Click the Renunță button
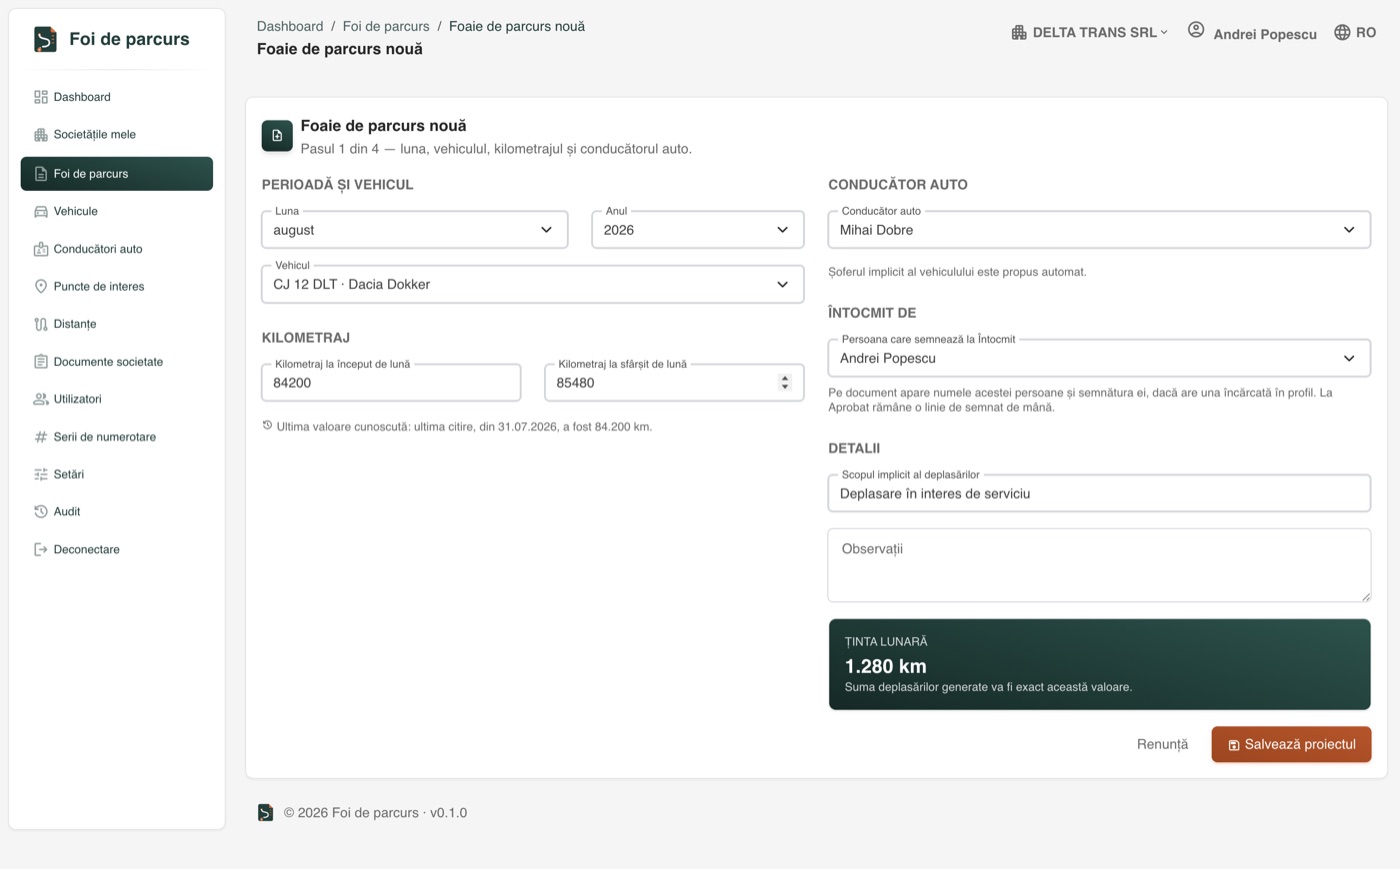 (1162, 745)
